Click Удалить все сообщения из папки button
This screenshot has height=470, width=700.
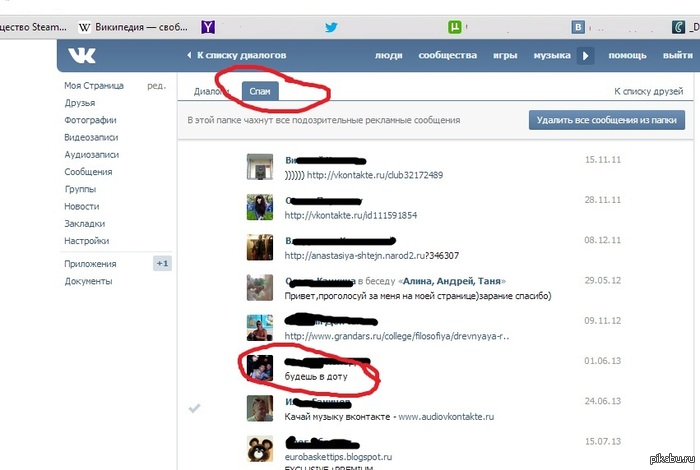coord(607,120)
